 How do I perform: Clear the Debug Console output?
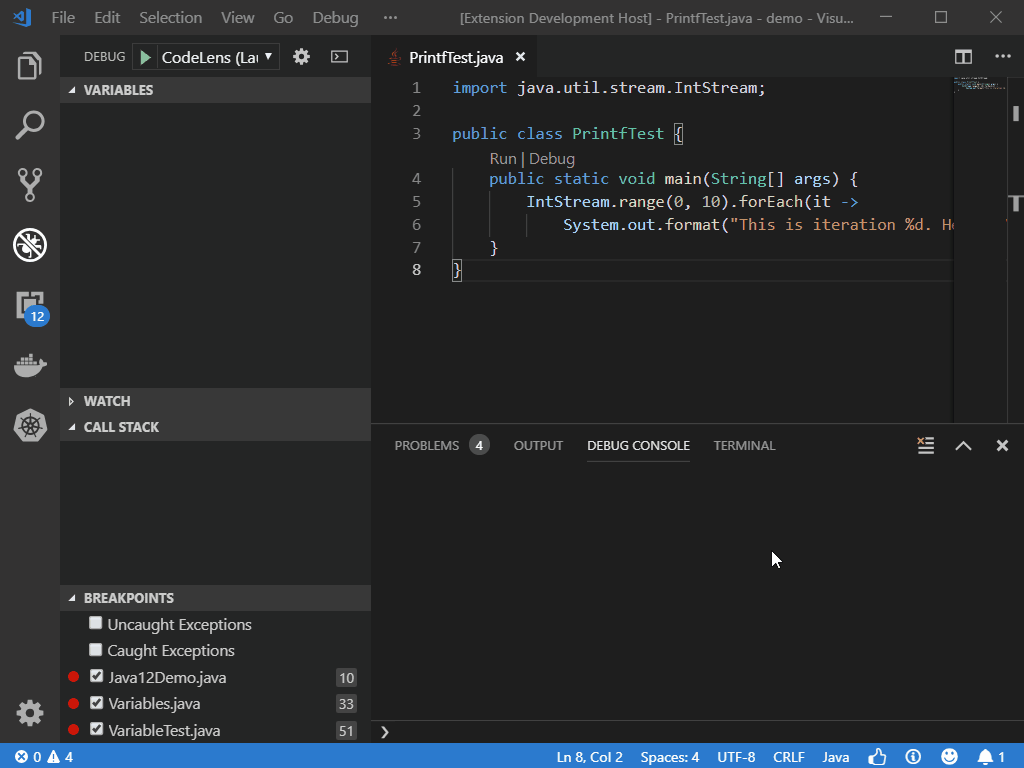coord(925,445)
